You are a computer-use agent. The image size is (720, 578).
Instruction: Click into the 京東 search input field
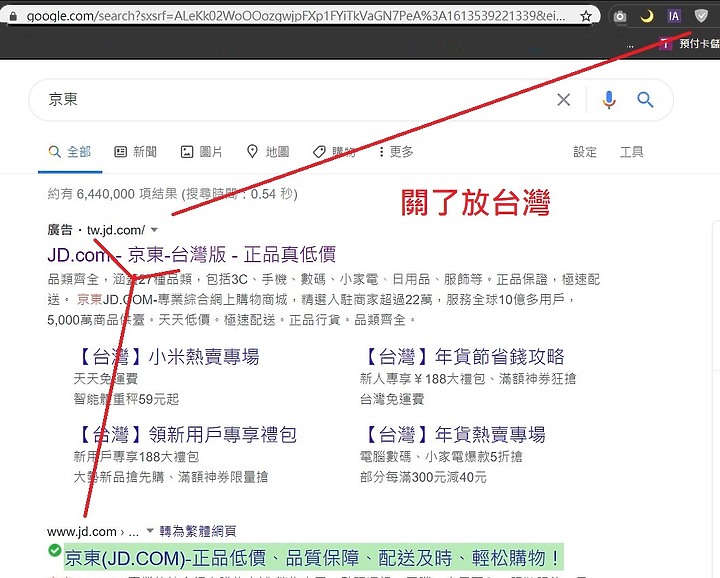294,100
